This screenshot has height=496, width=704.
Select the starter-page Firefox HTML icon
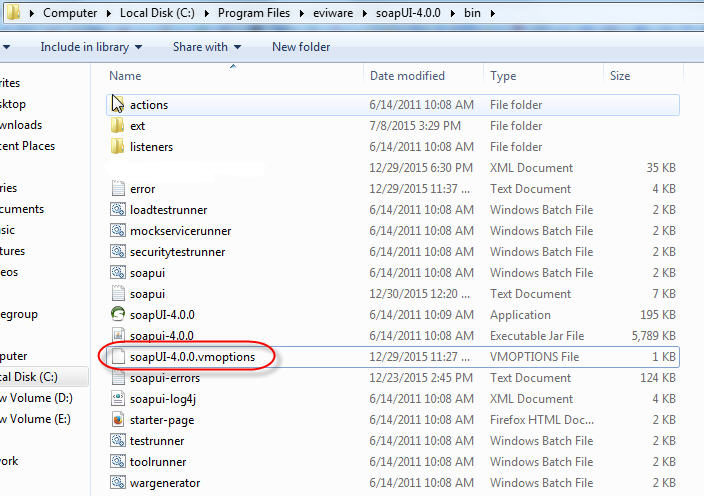tap(118, 420)
